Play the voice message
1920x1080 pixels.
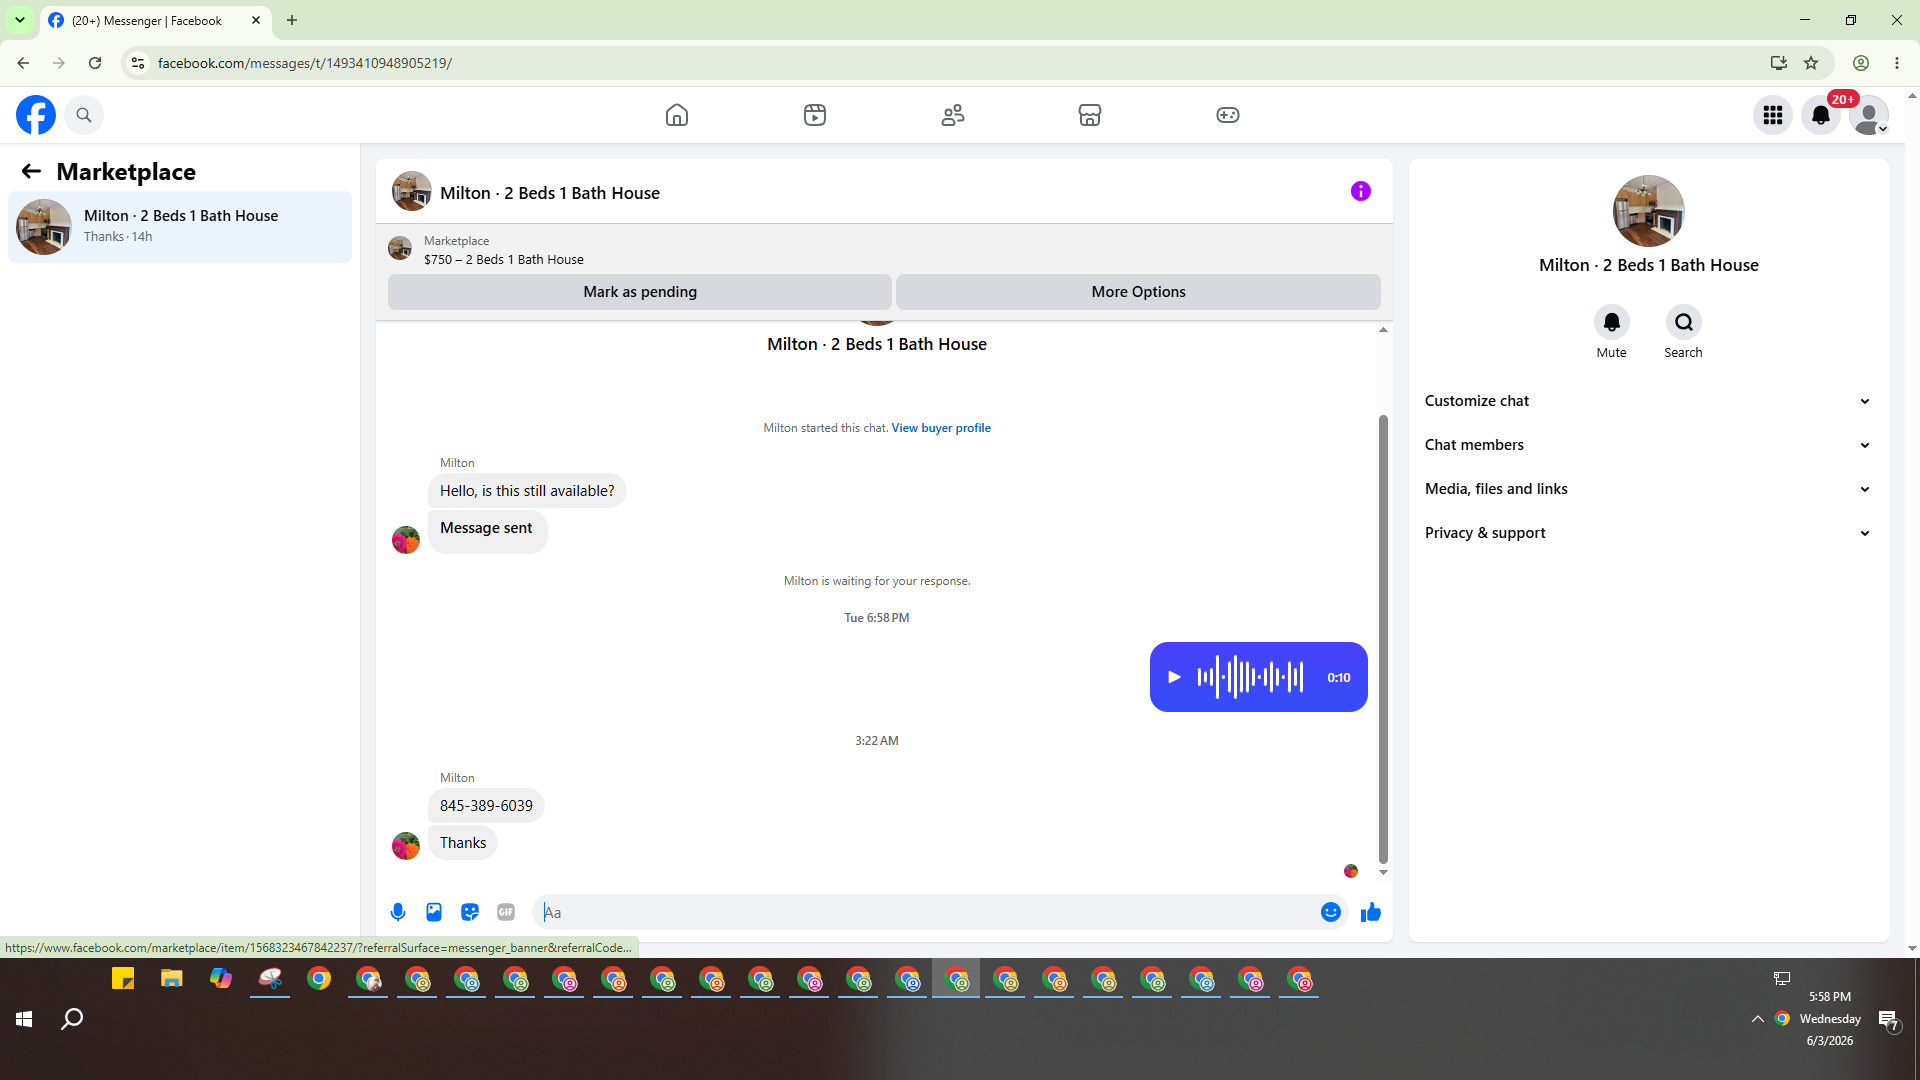(1175, 677)
